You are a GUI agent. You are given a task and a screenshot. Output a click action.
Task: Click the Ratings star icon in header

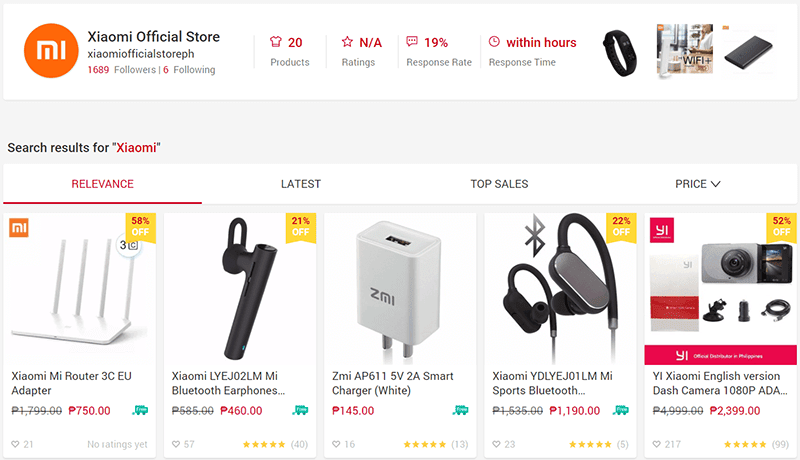347,42
